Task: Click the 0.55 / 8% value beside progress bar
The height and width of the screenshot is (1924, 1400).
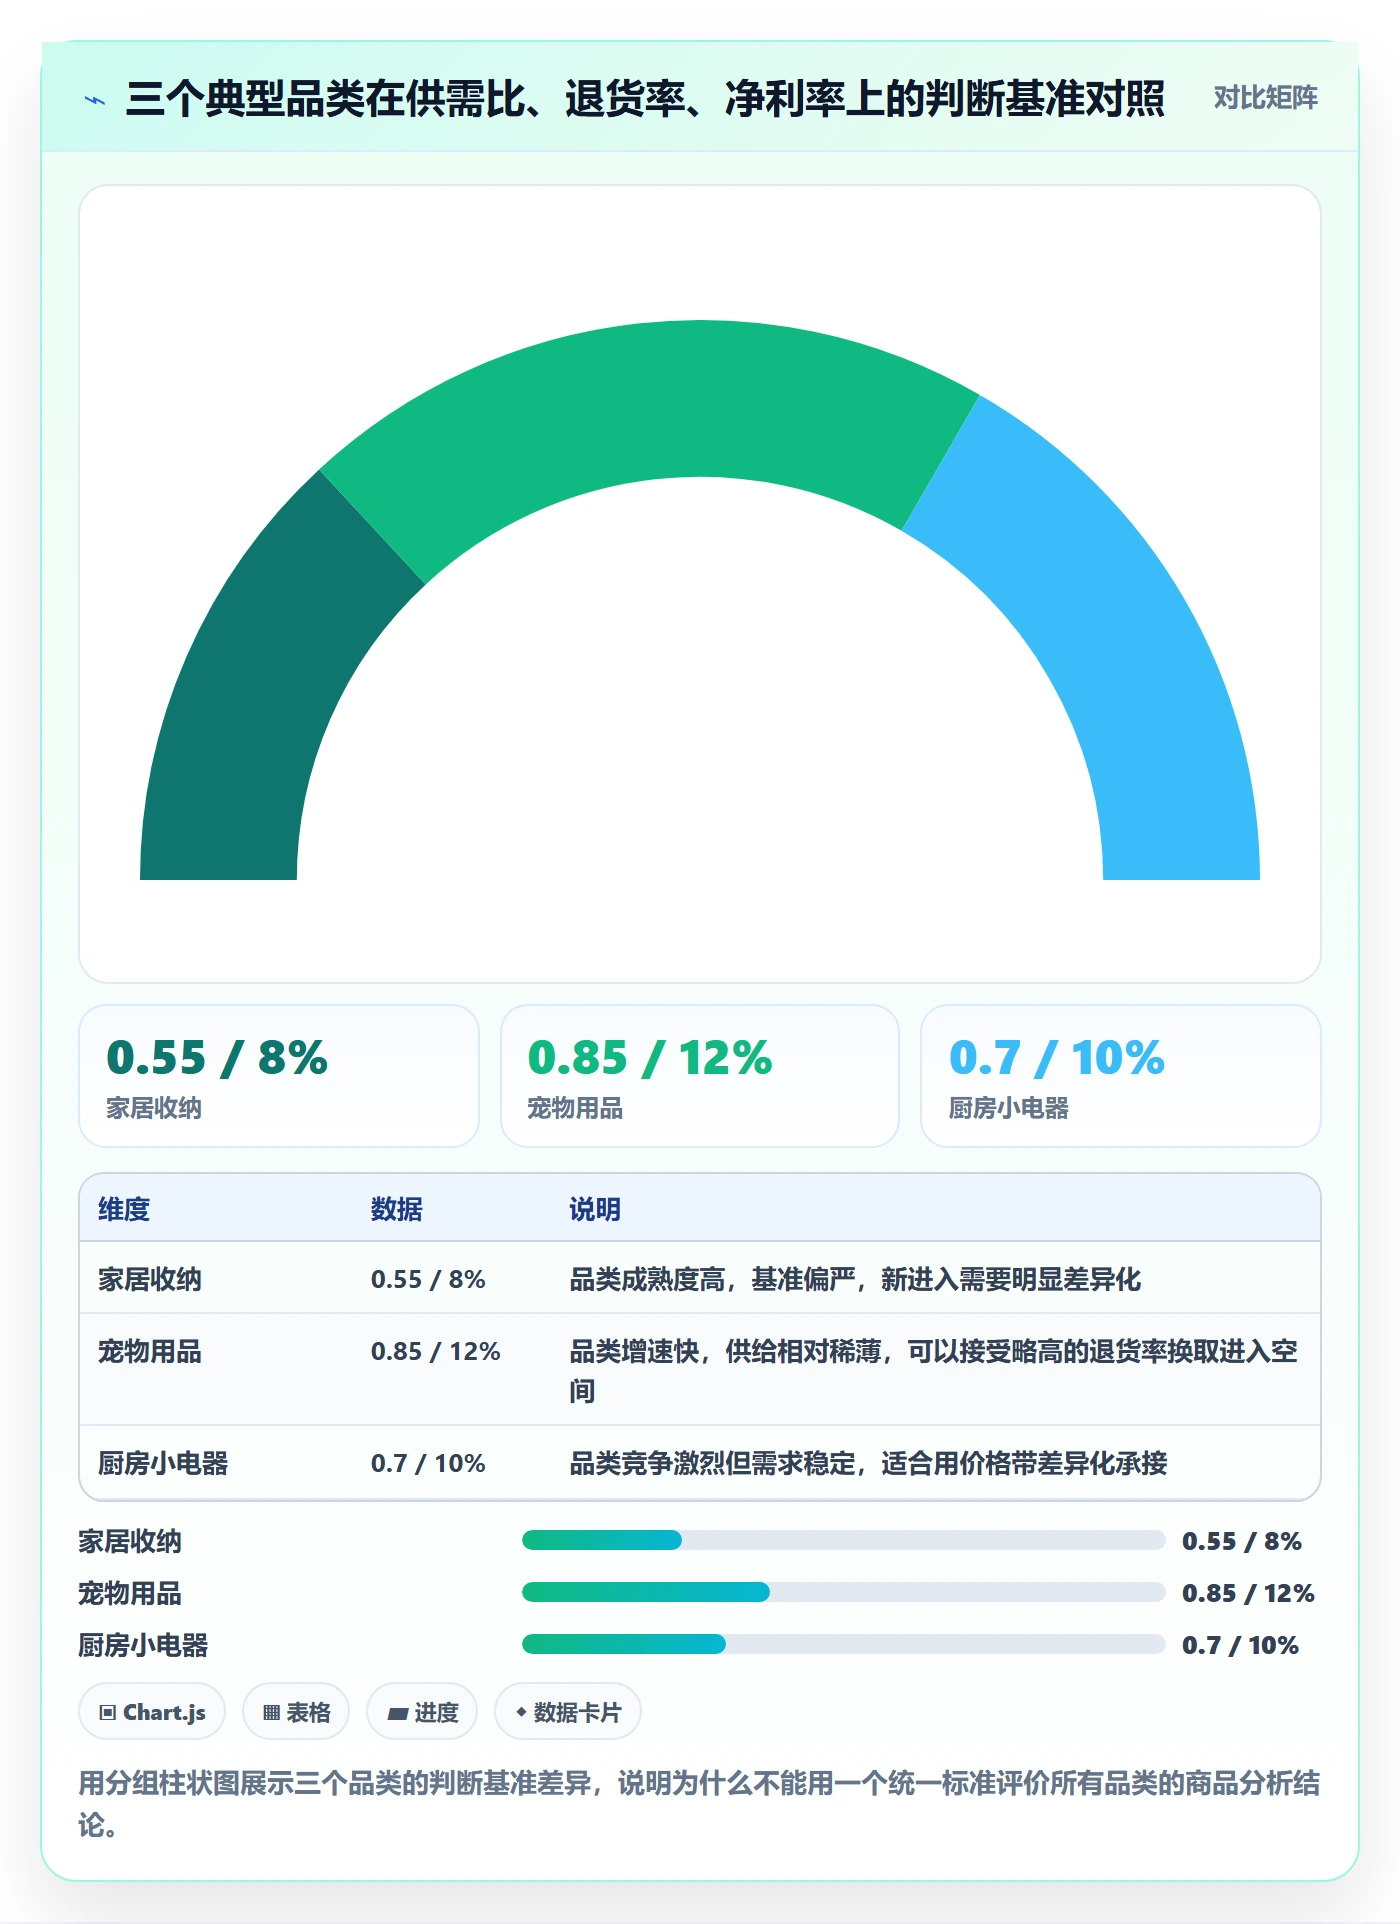Action: 1242,1541
